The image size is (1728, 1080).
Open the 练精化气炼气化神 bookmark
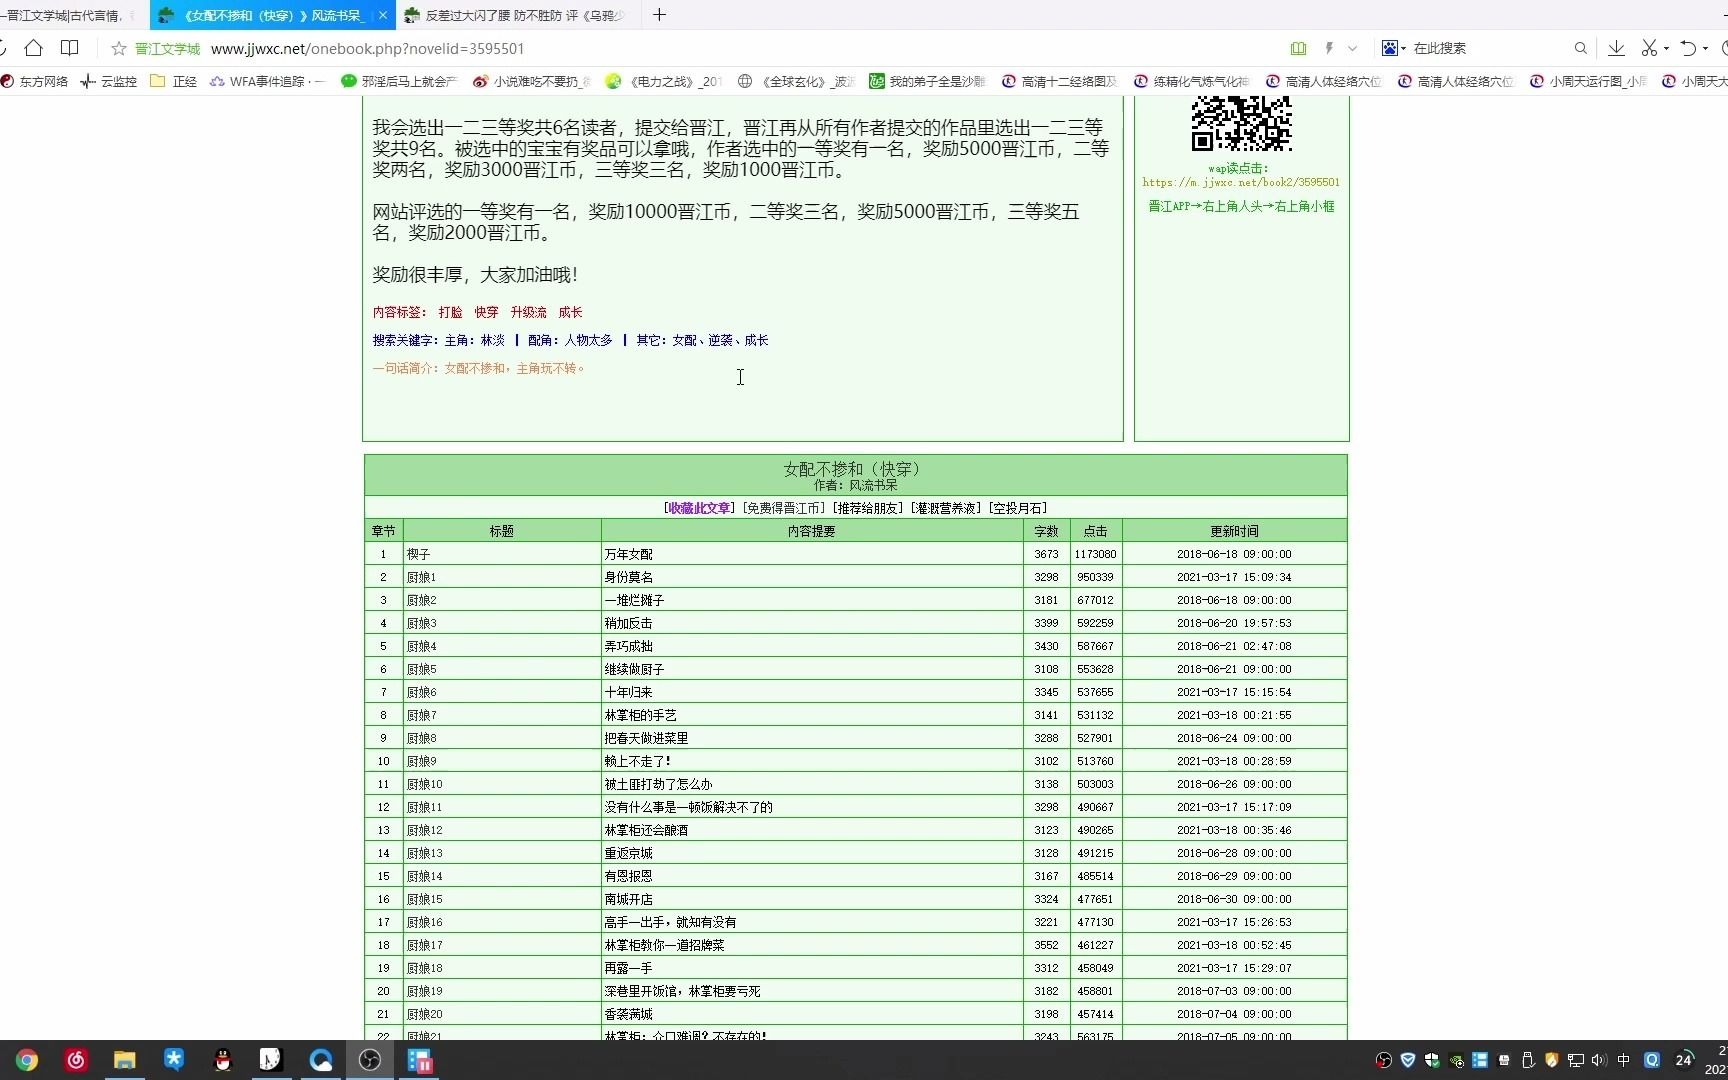(1192, 82)
